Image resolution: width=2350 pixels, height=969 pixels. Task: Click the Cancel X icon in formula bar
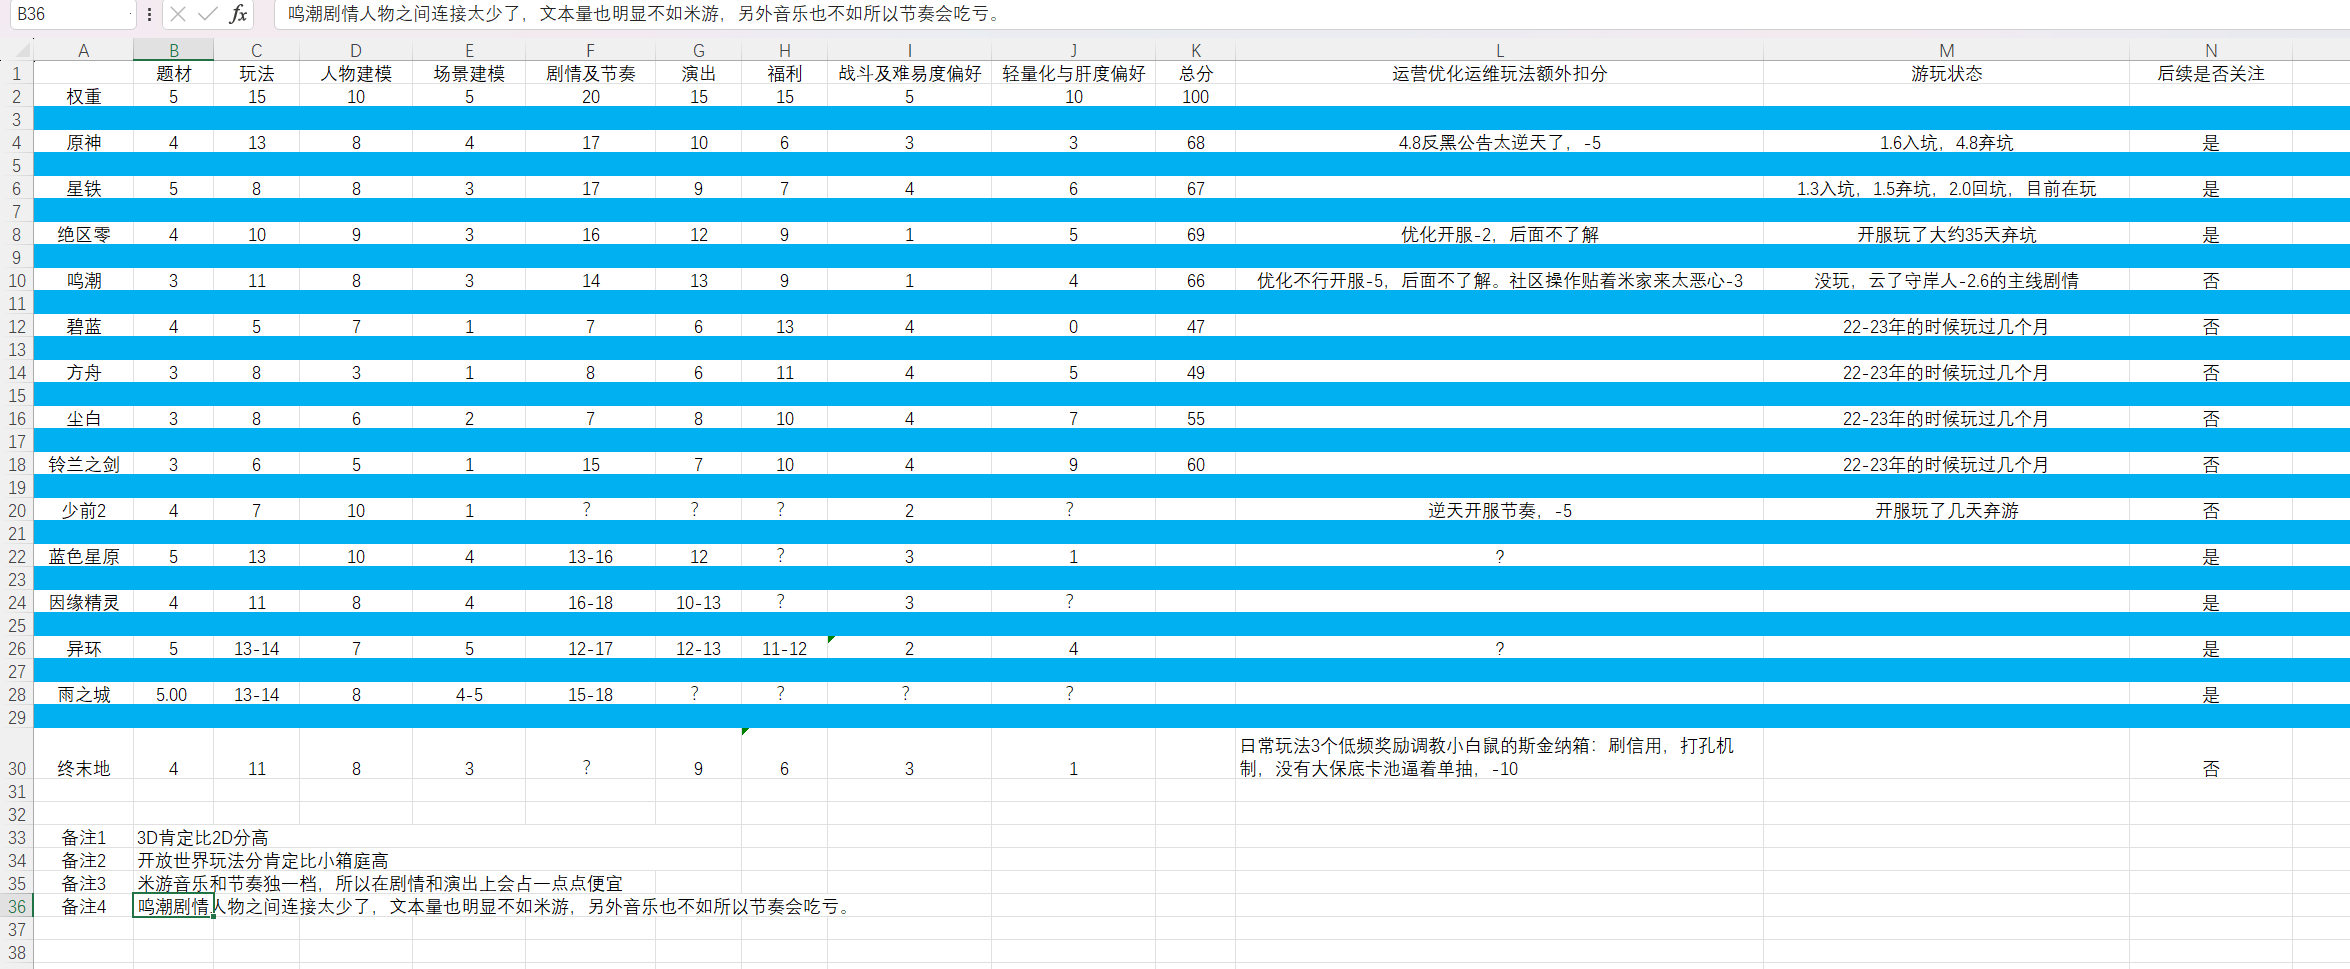click(x=178, y=14)
